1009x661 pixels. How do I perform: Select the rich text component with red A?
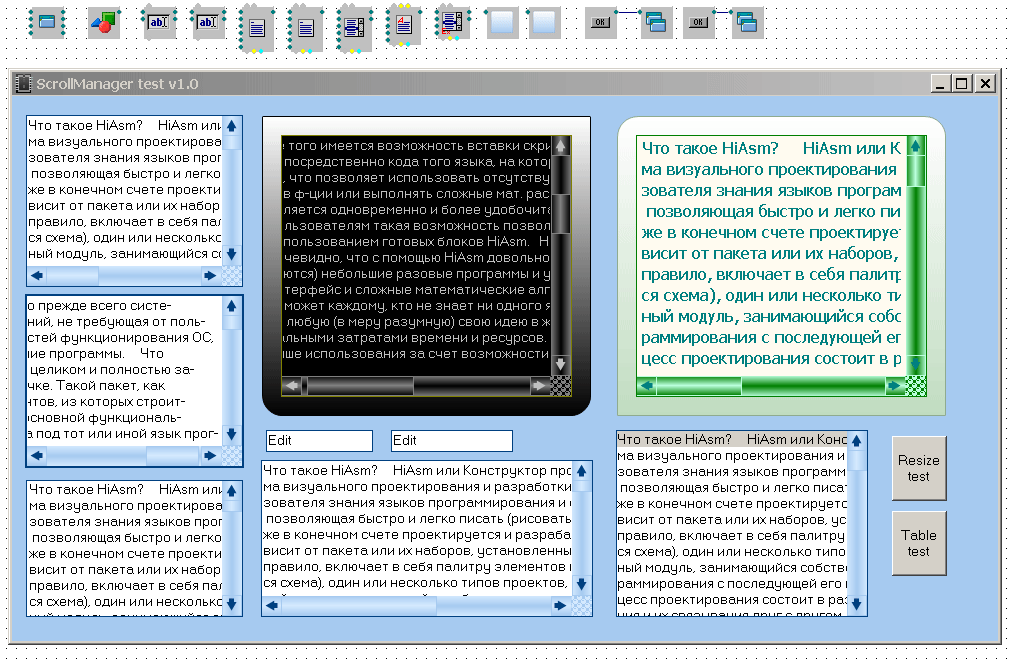(x=404, y=26)
